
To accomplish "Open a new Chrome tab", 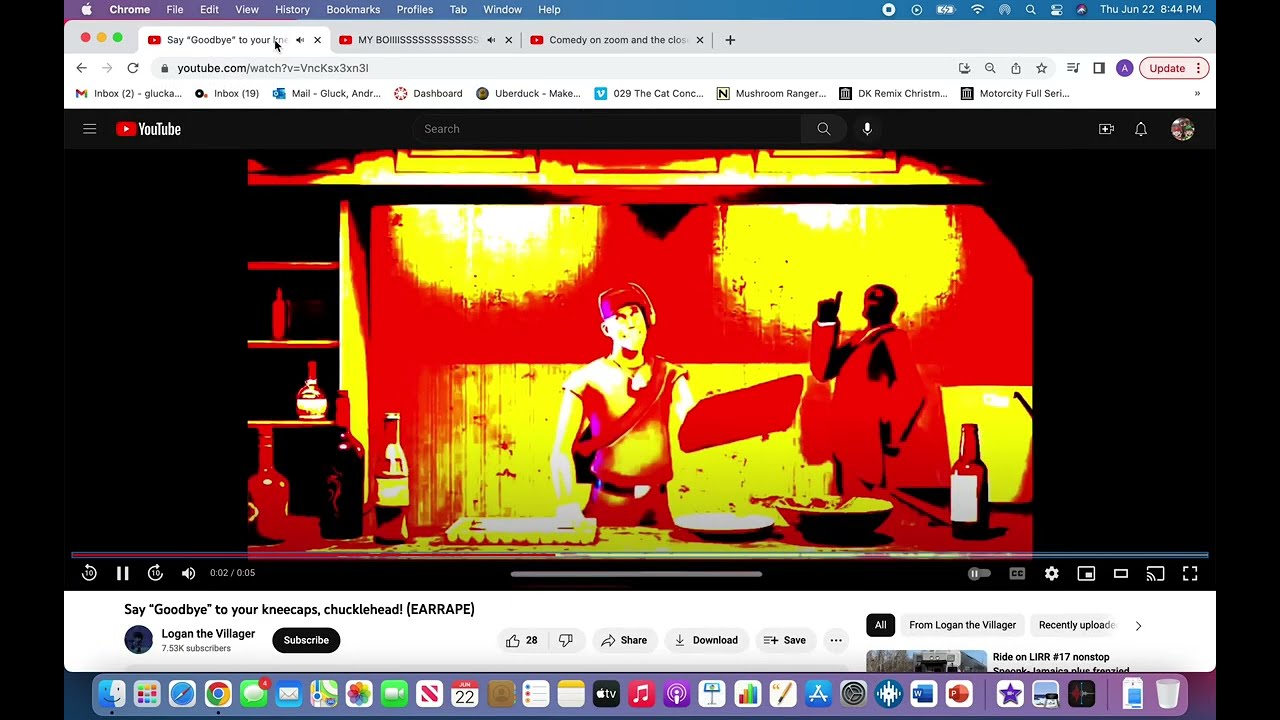I will [x=730, y=40].
